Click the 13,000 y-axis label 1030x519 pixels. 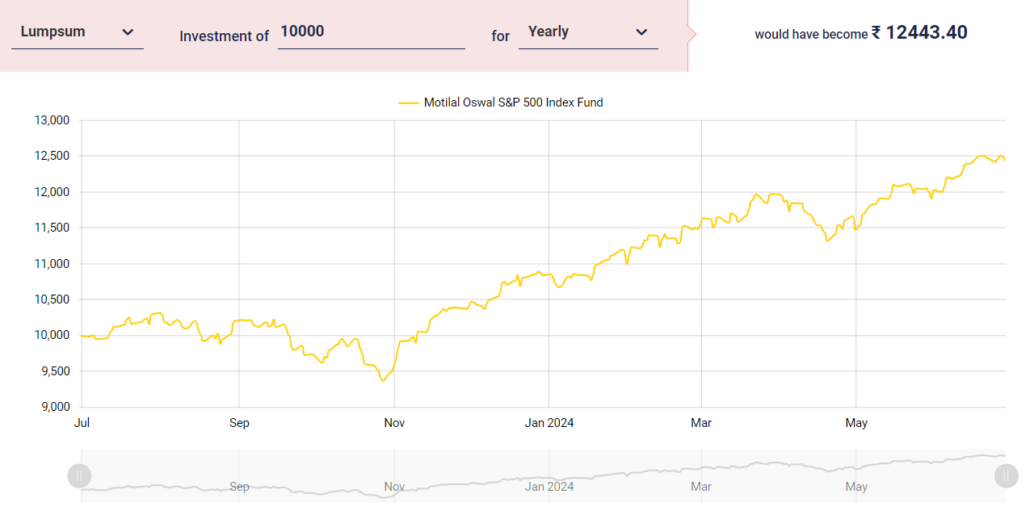51,120
